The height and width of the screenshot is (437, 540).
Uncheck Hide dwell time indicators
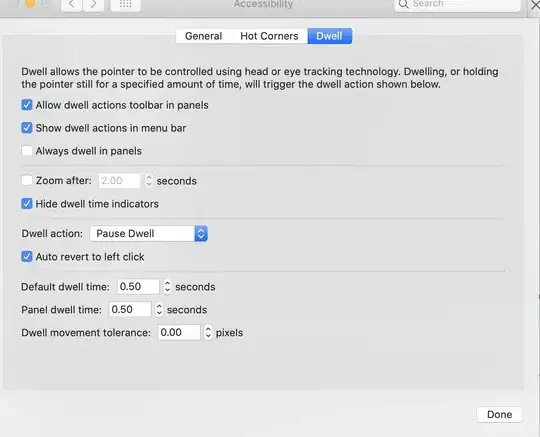27,204
